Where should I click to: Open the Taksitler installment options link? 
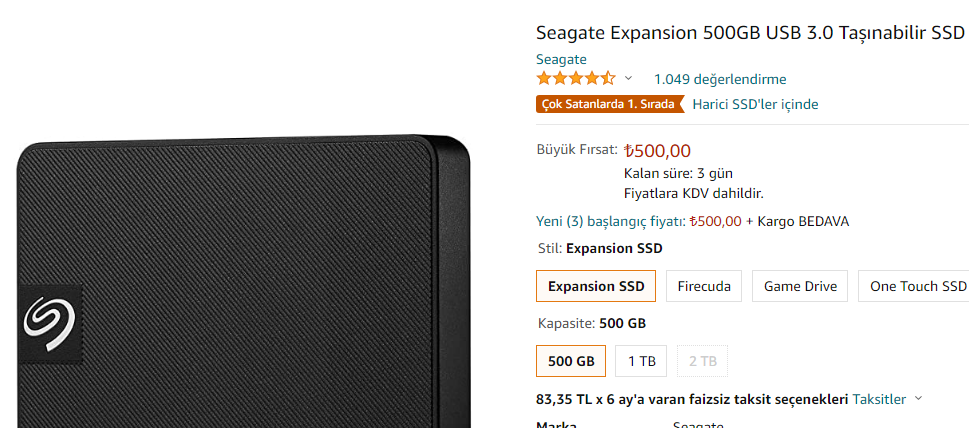pyautogui.click(x=879, y=399)
